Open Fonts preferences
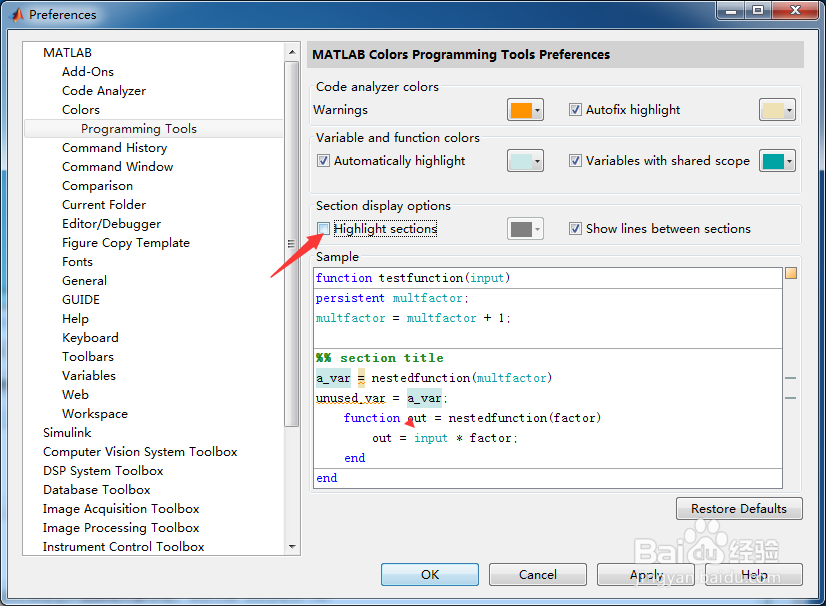Viewport: 826px width, 606px height. click(77, 261)
